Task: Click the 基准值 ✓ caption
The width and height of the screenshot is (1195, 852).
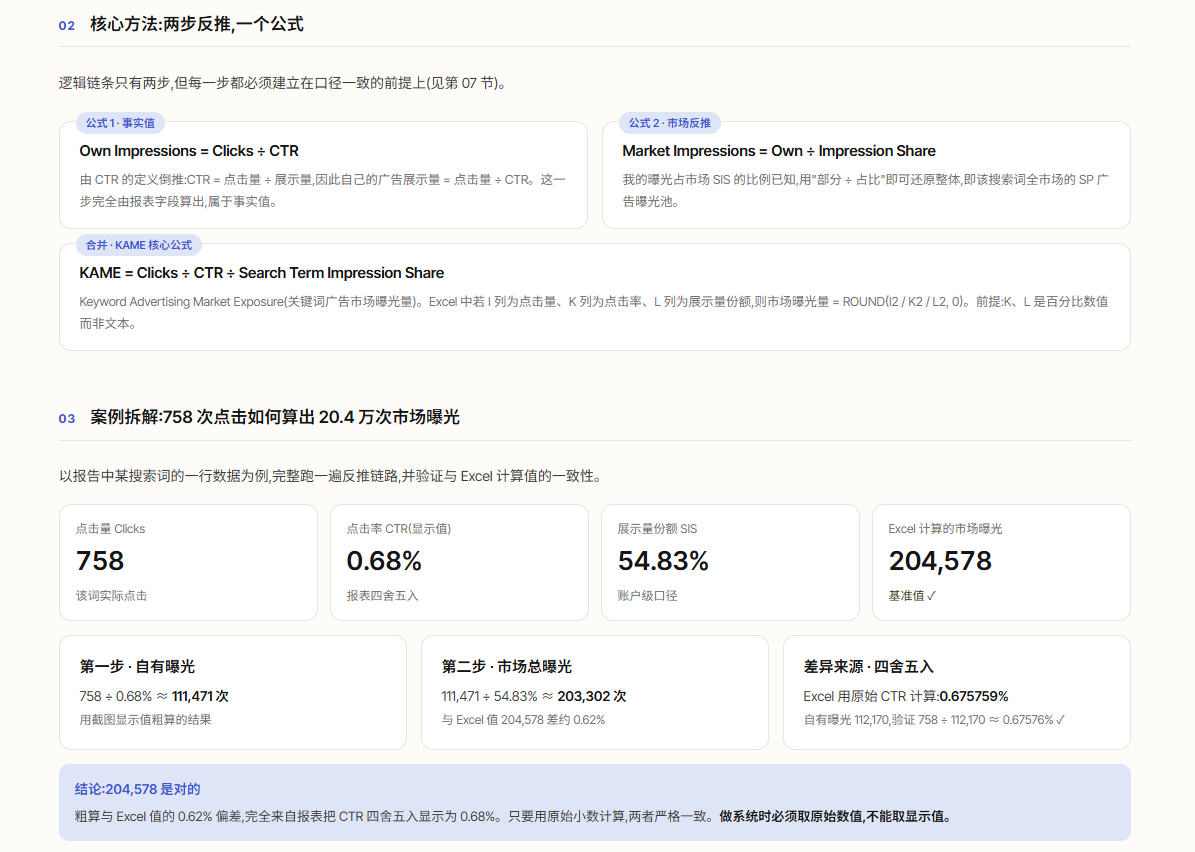Action: (912, 596)
